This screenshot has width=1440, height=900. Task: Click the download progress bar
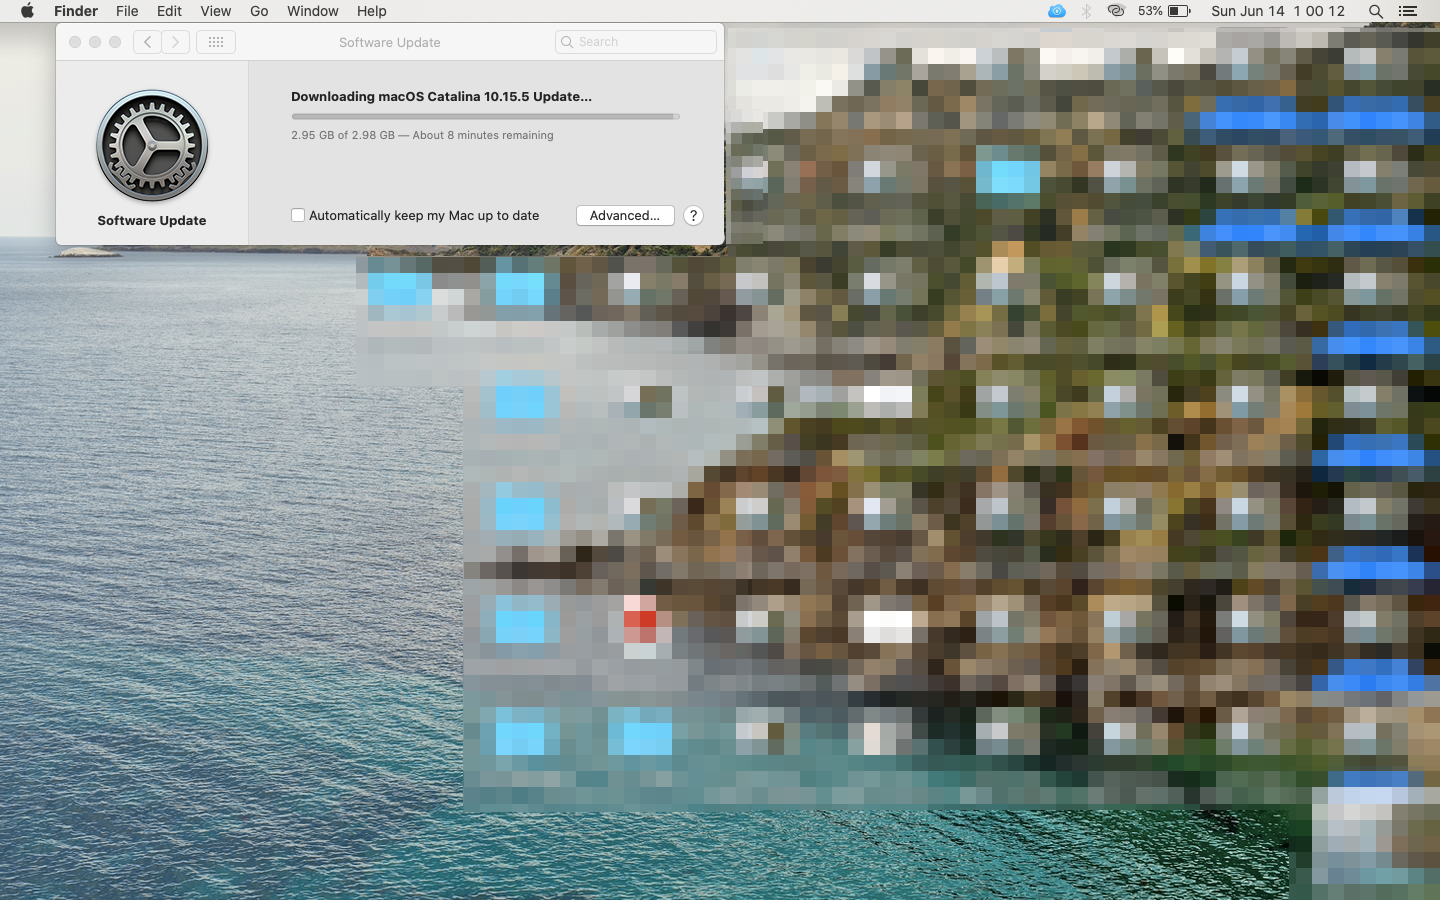click(485, 116)
